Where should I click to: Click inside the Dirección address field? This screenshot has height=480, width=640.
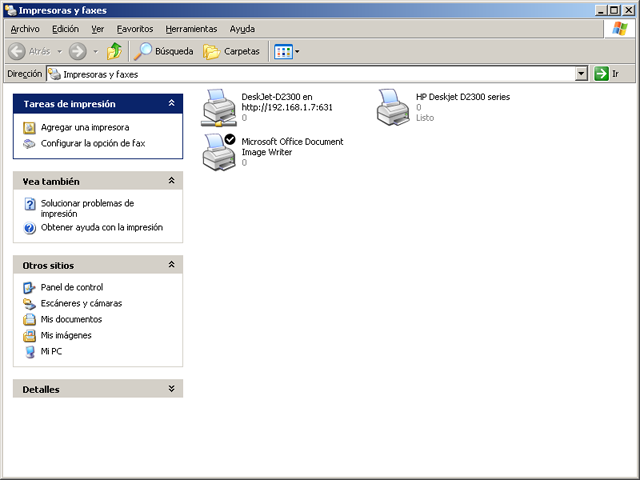point(300,74)
